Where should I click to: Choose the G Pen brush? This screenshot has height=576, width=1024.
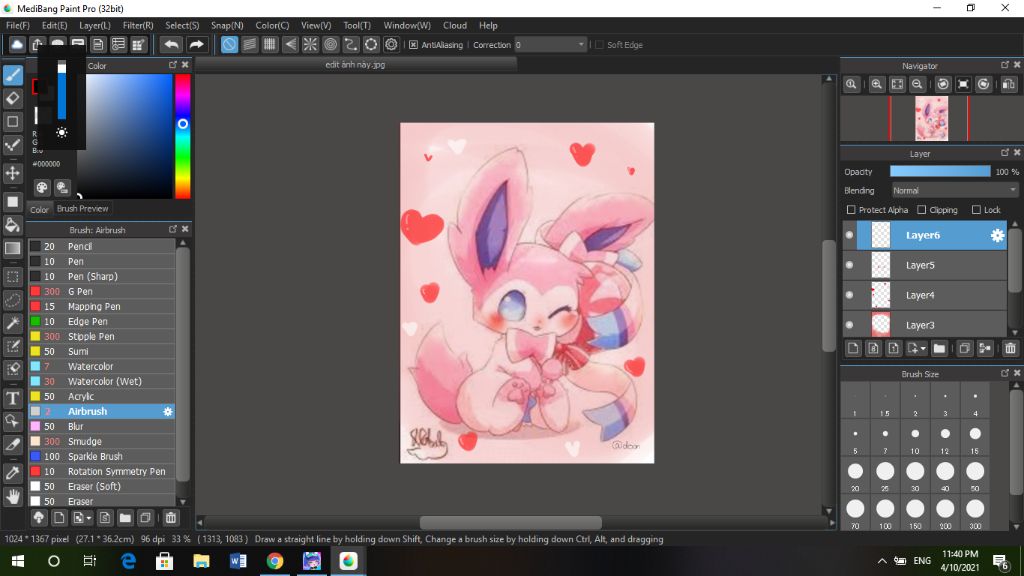(102, 291)
